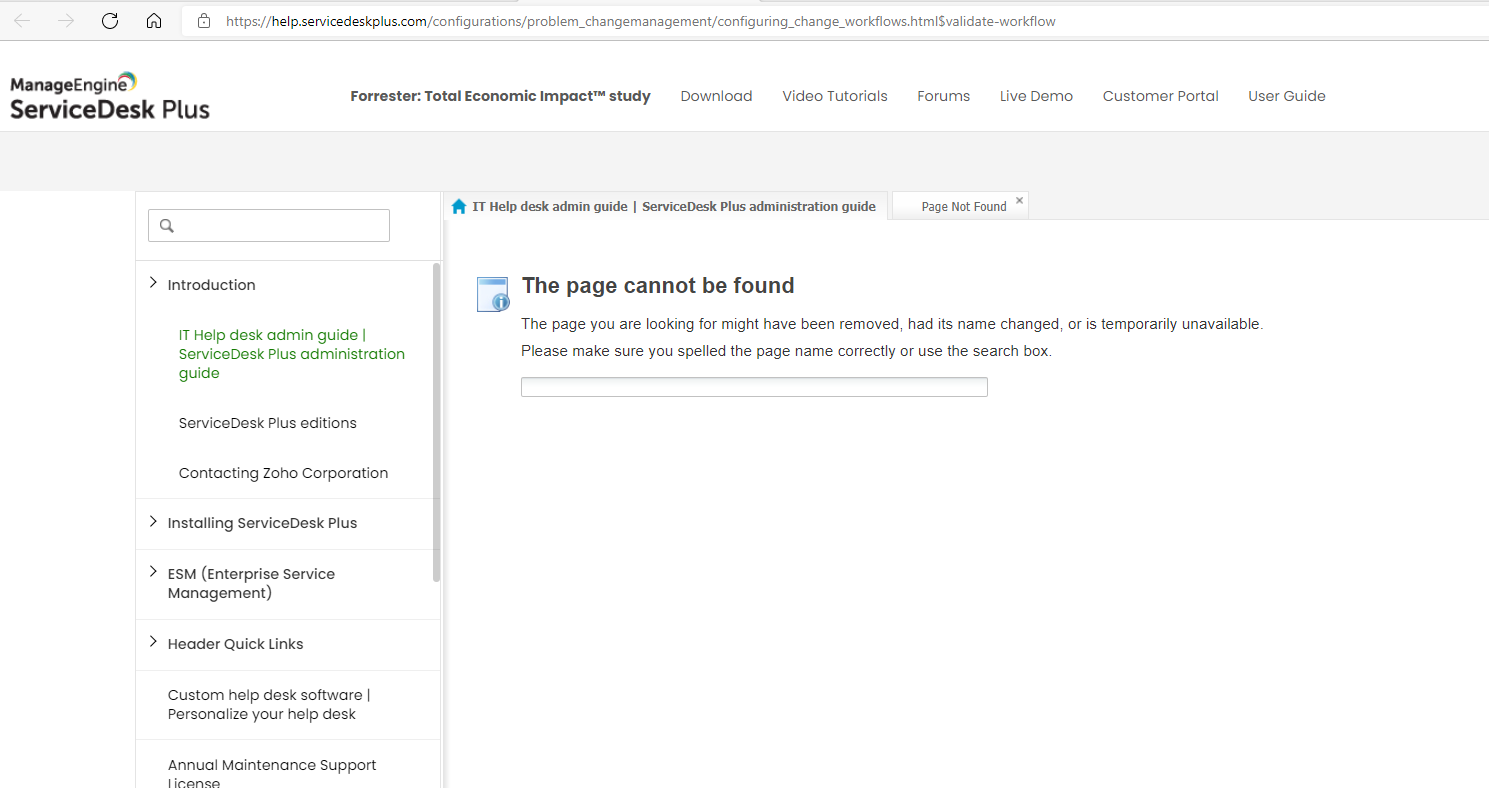Click the sidebar vertical scrollbar

tap(436, 421)
